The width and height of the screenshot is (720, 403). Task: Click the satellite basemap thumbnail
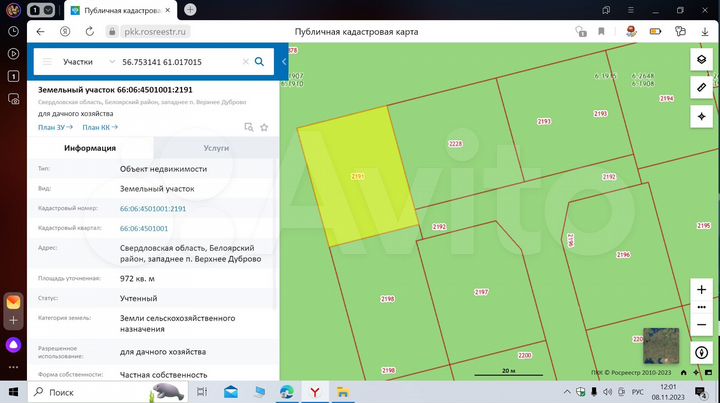point(660,345)
